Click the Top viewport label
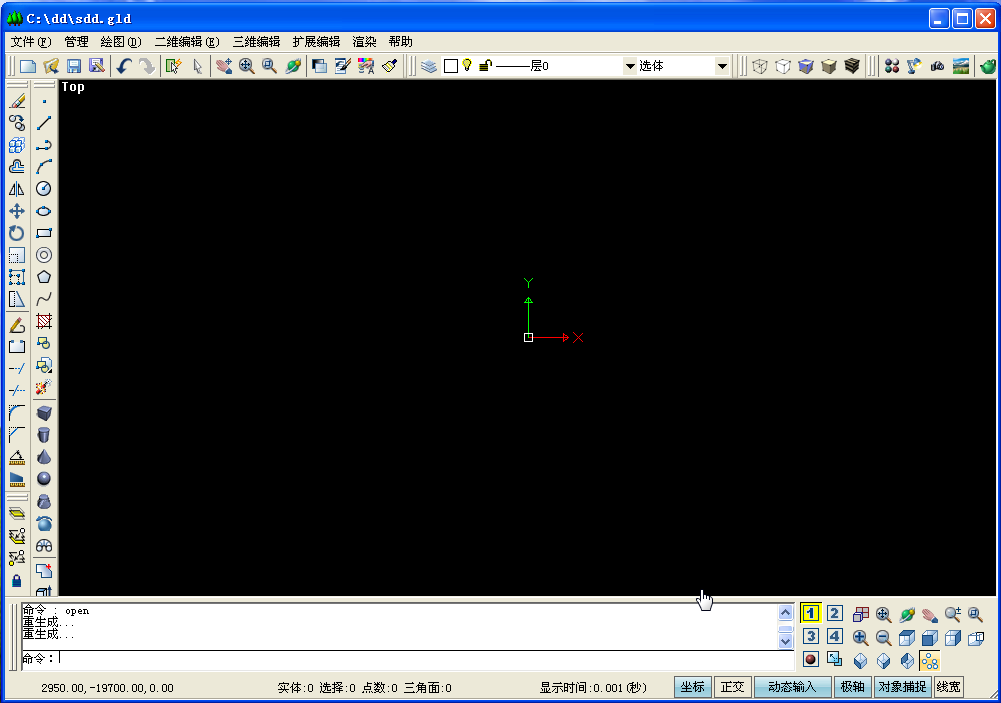This screenshot has height=703, width=1001. point(73,87)
